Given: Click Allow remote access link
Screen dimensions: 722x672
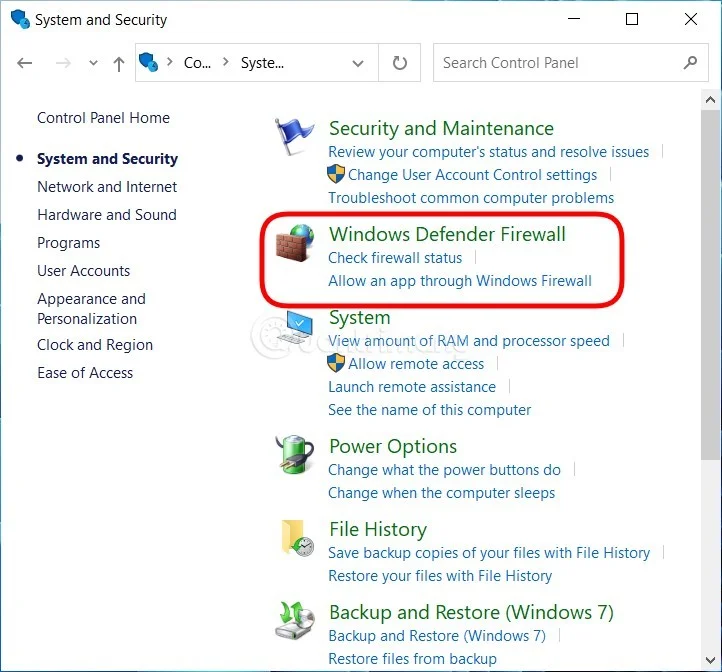Looking at the screenshot, I should 416,364.
